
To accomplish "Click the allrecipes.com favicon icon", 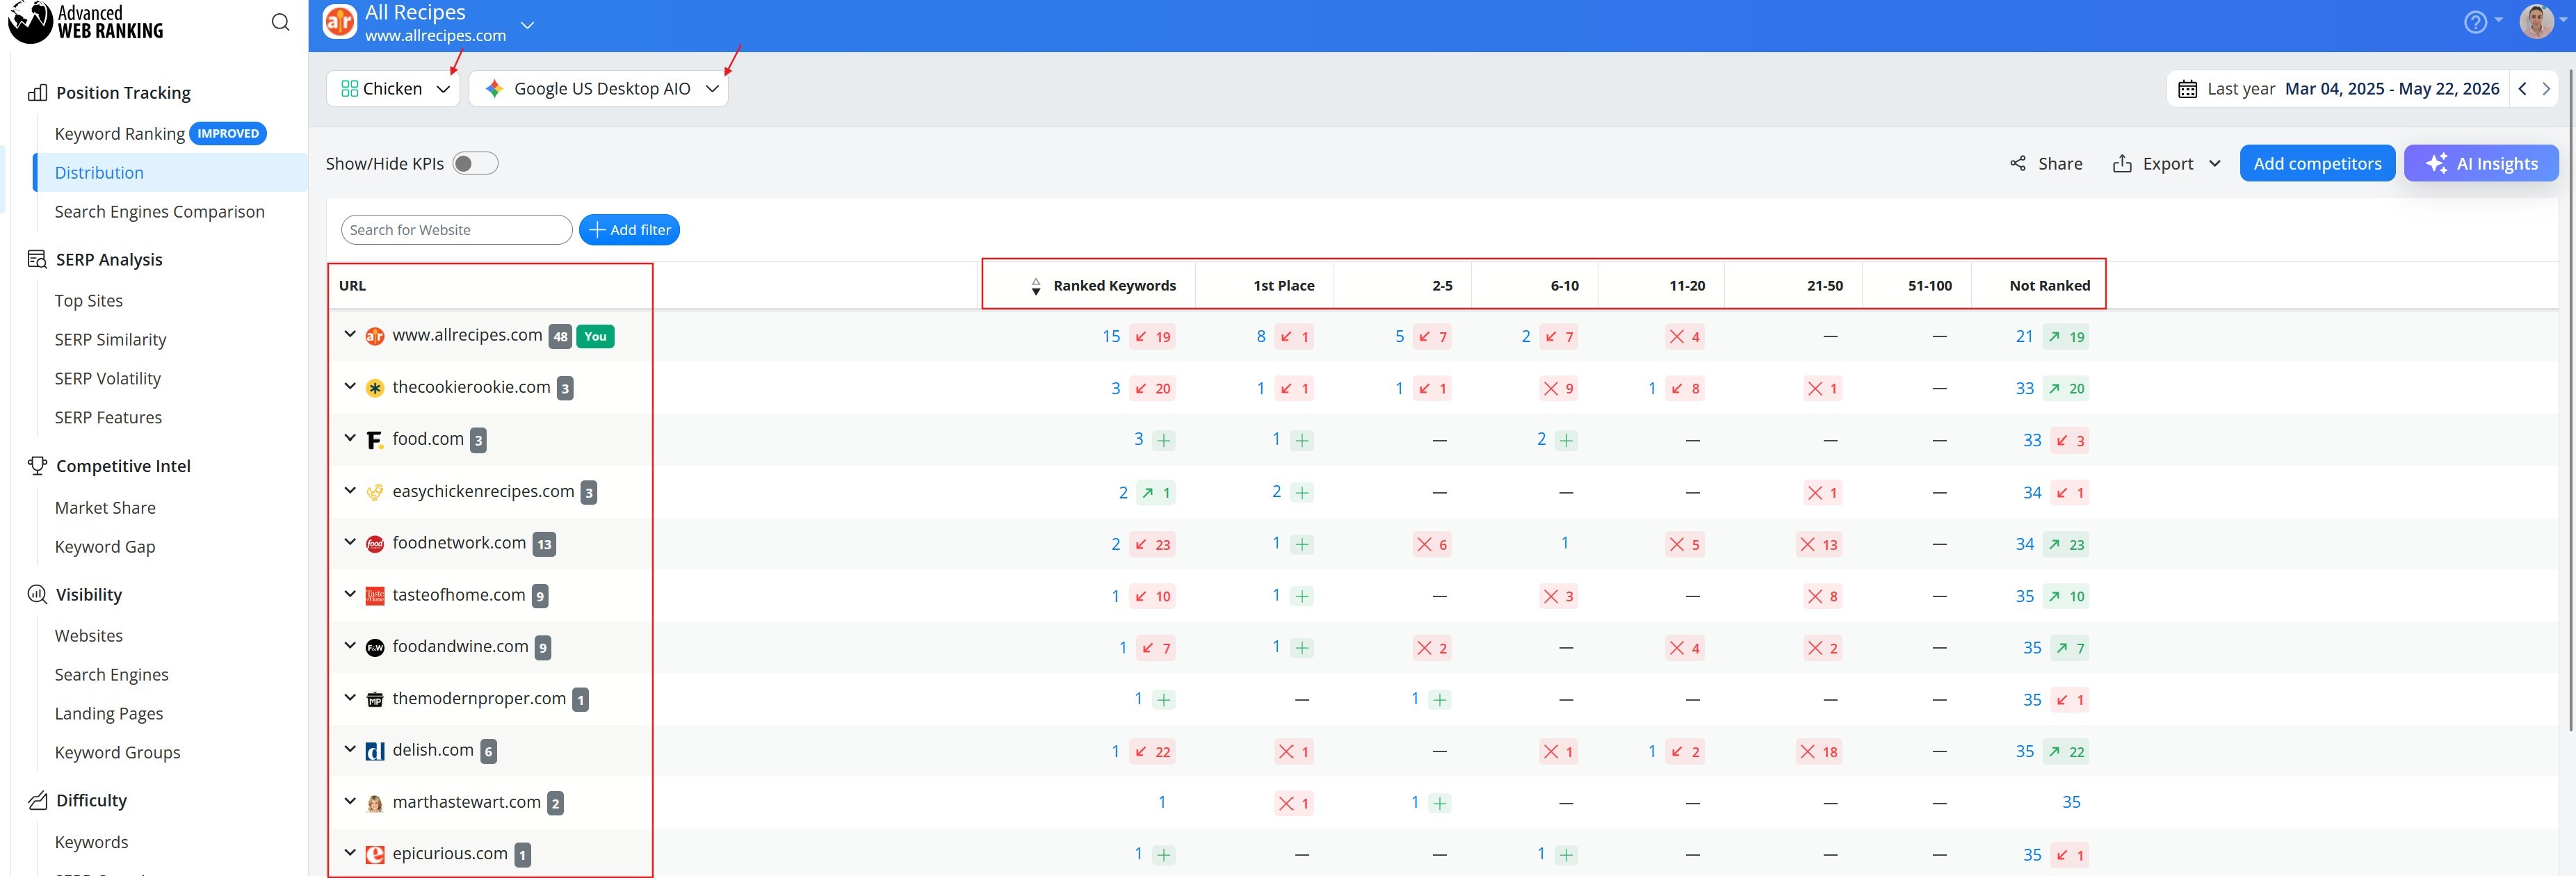I will point(375,337).
